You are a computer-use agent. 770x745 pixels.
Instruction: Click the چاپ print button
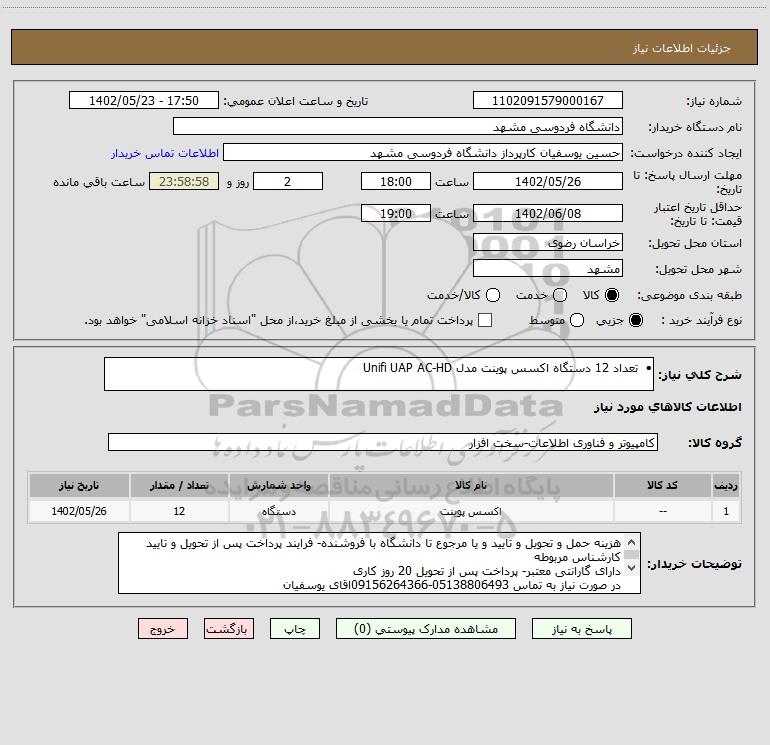click(295, 629)
